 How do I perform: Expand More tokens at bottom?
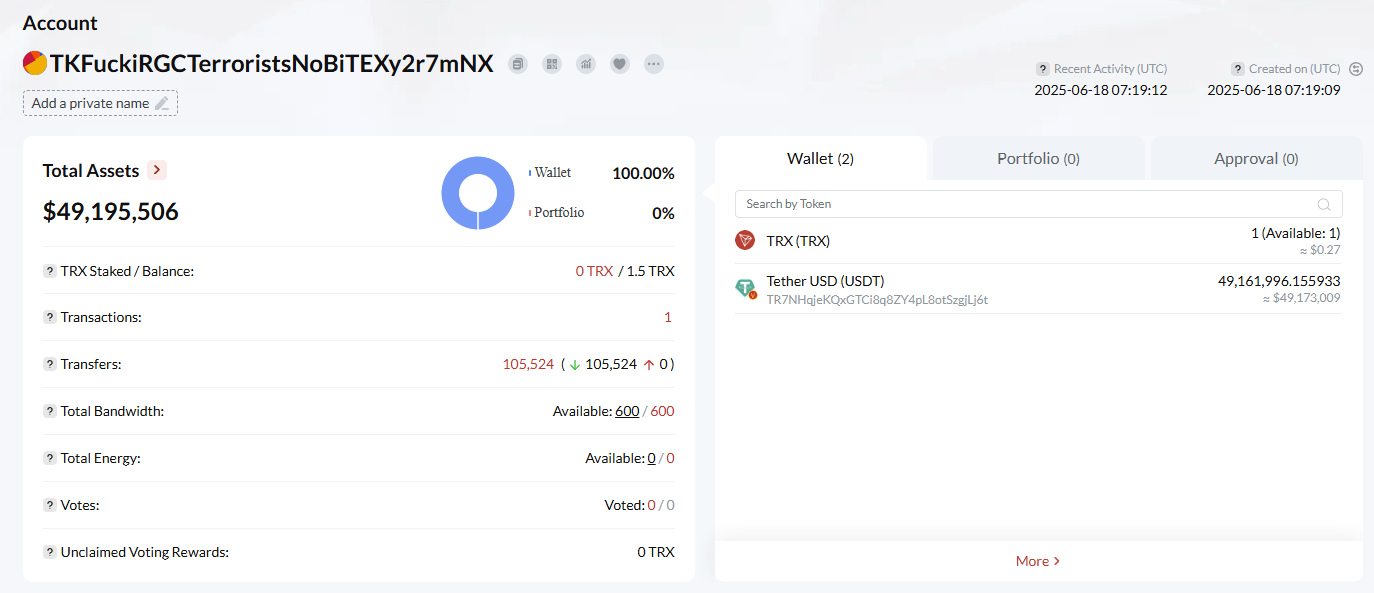pyautogui.click(x=1038, y=561)
